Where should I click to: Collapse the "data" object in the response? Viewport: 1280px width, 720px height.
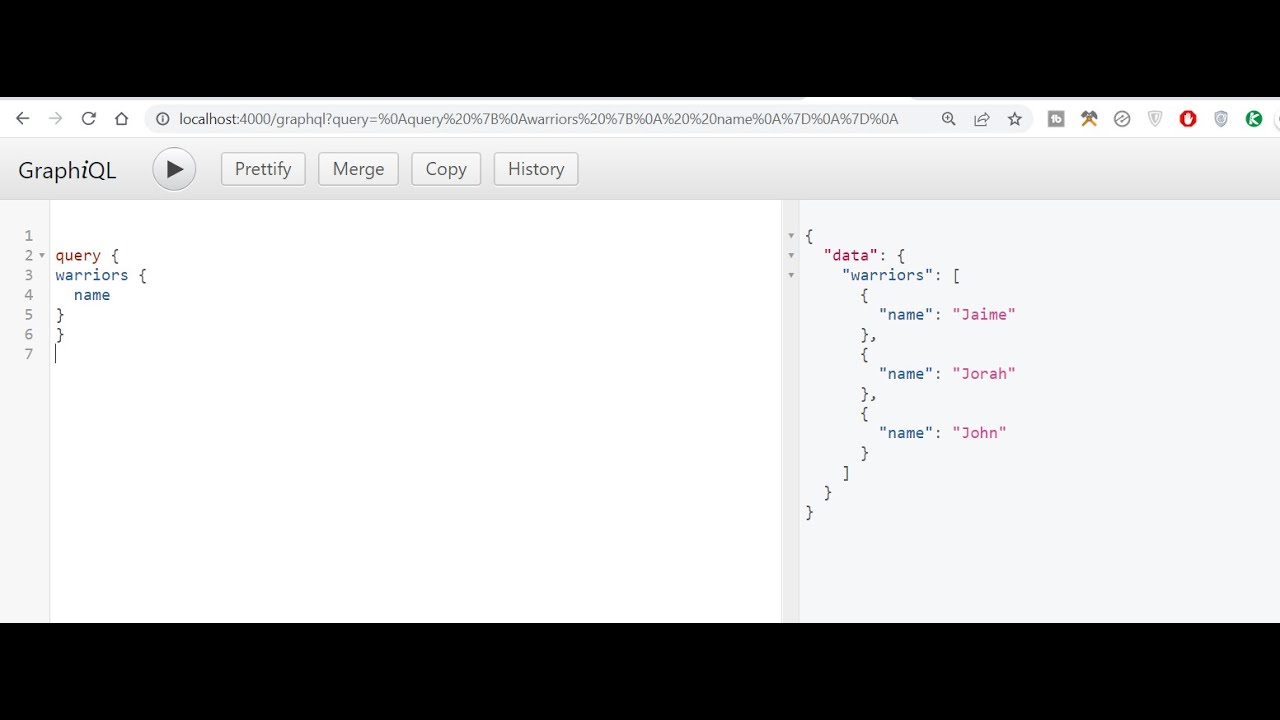(x=791, y=256)
